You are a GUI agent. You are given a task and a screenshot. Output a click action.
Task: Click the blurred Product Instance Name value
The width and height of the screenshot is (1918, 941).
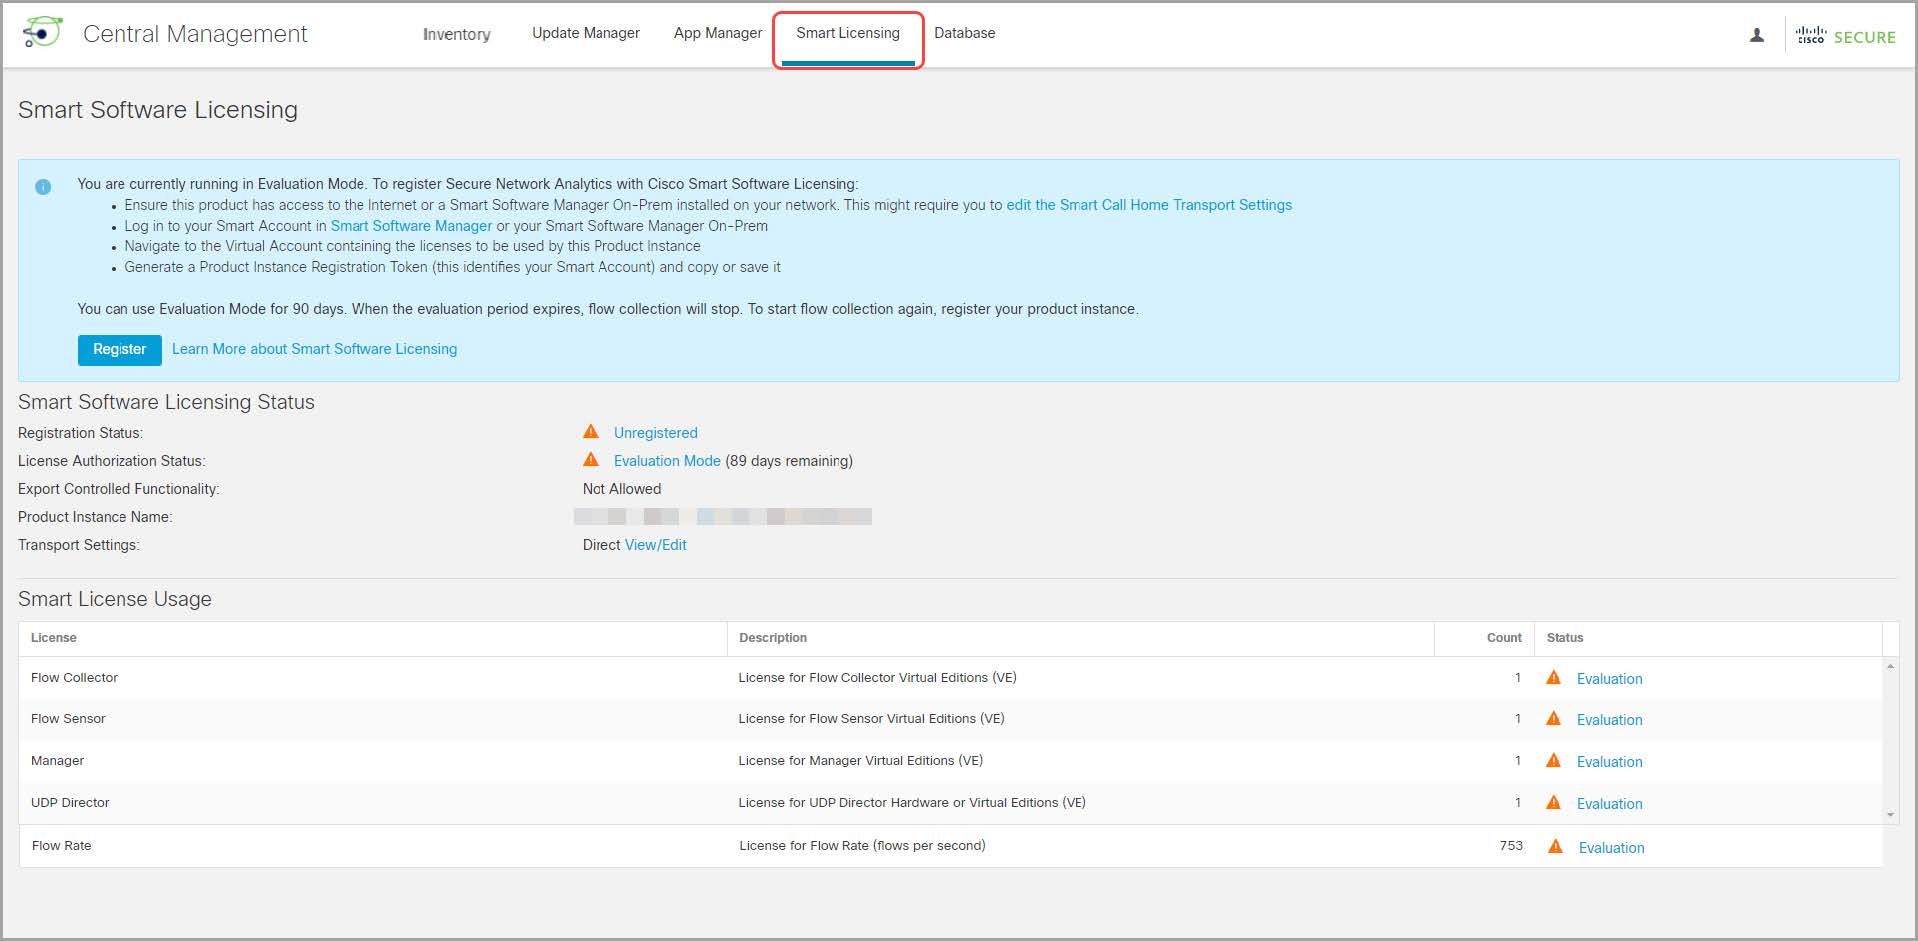(x=723, y=517)
